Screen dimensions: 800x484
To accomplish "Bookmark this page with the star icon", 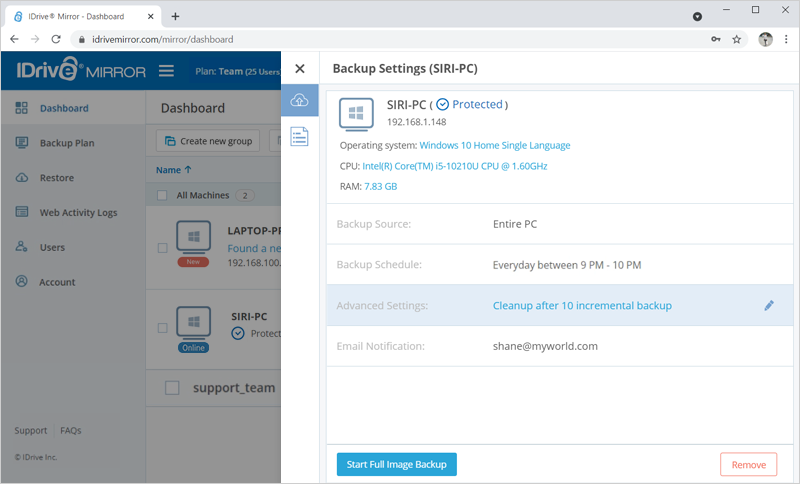I will point(736,39).
